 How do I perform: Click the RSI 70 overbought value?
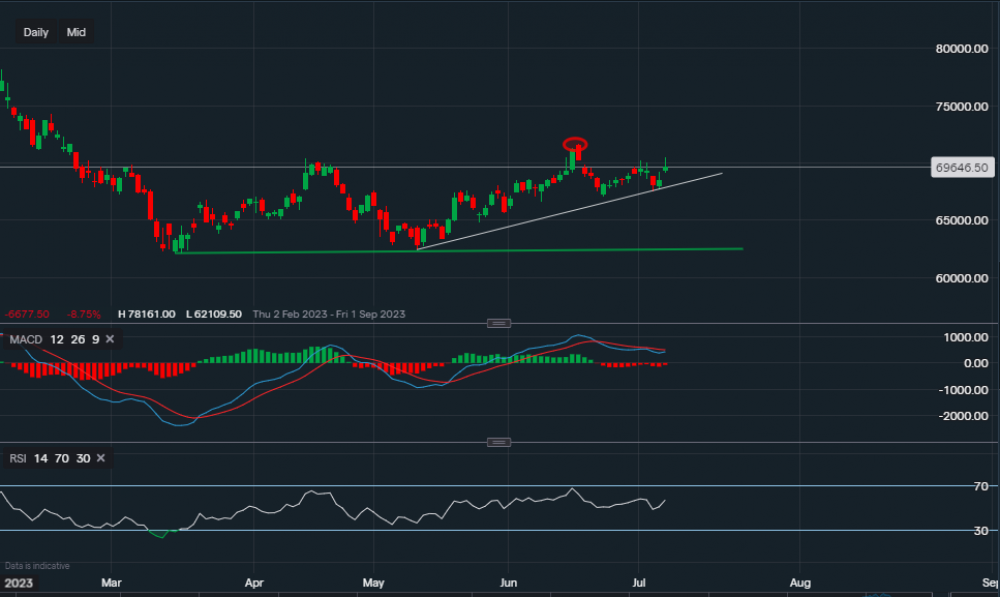point(60,458)
